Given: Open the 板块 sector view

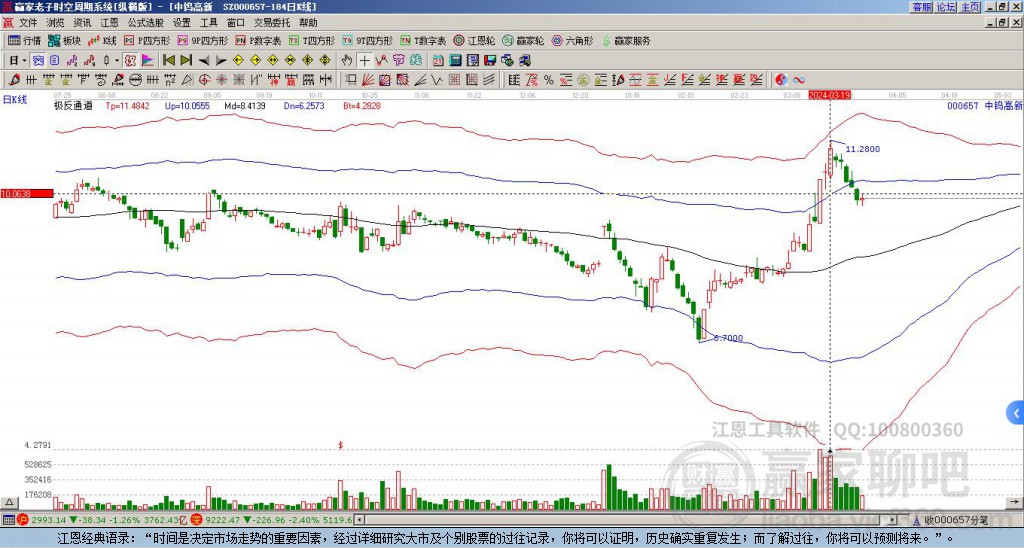Looking at the screenshot, I should tap(64, 40).
